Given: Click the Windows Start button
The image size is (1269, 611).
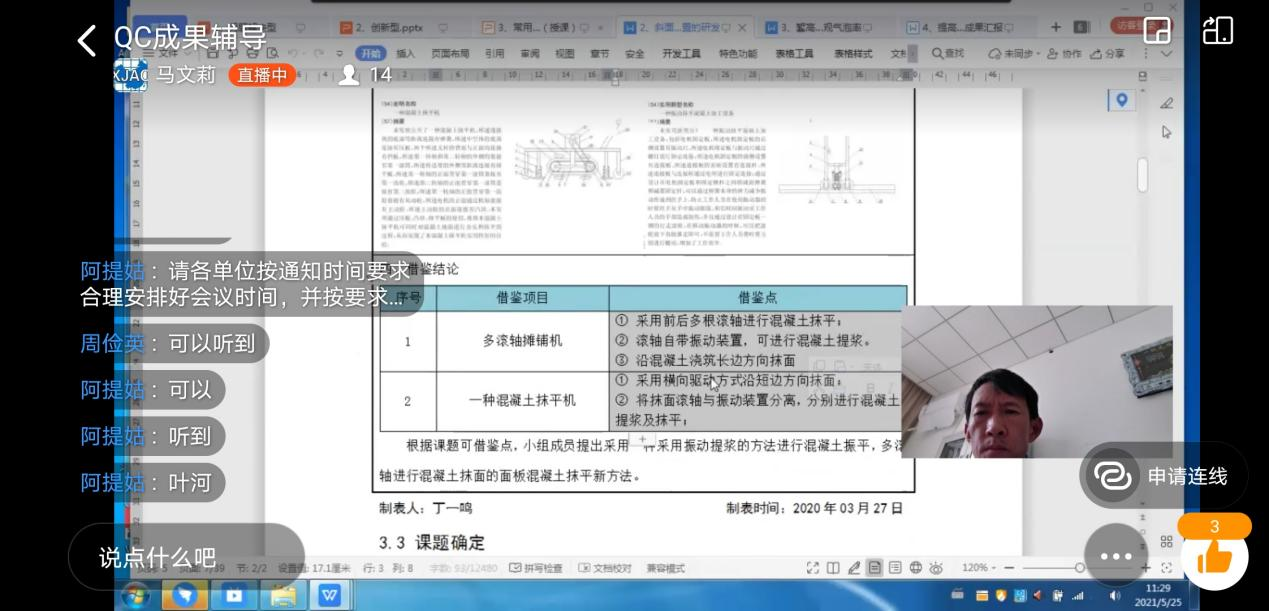Looking at the screenshot, I should (x=137, y=595).
